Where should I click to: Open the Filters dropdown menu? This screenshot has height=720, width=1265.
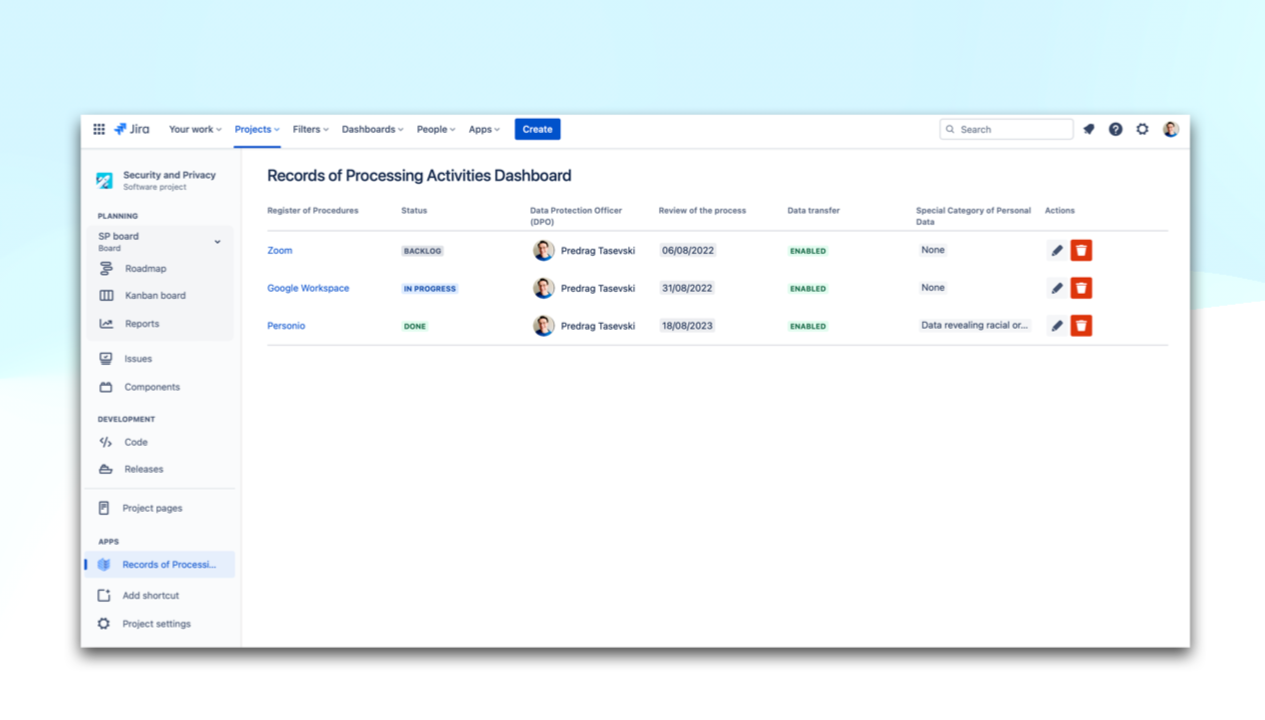click(310, 129)
